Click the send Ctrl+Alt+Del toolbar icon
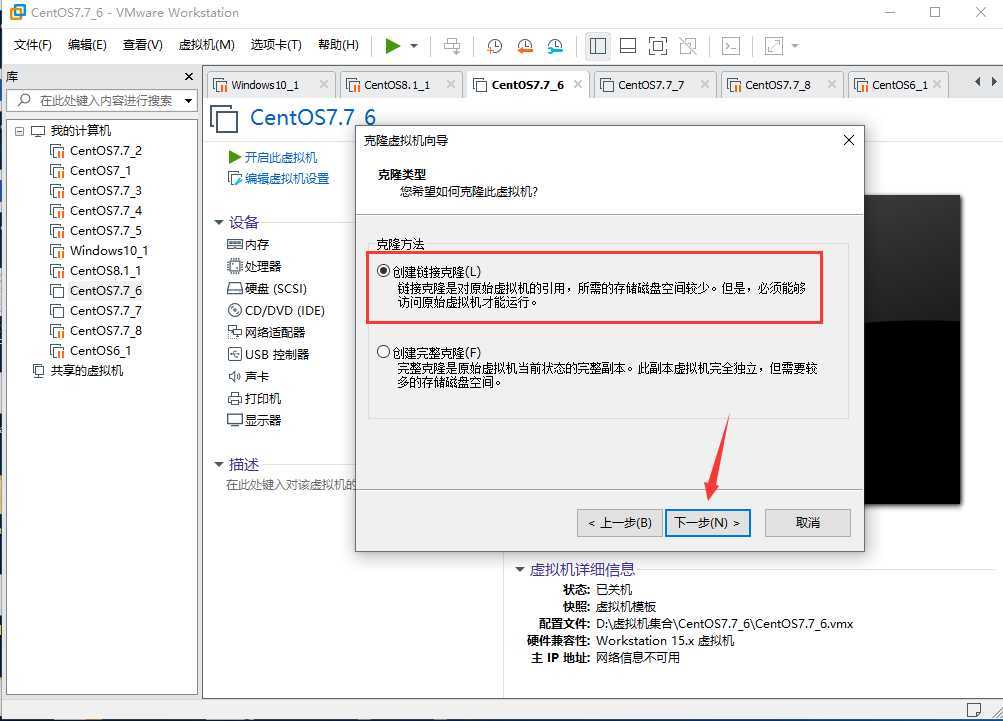This screenshot has width=1003, height=721. point(452,45)
